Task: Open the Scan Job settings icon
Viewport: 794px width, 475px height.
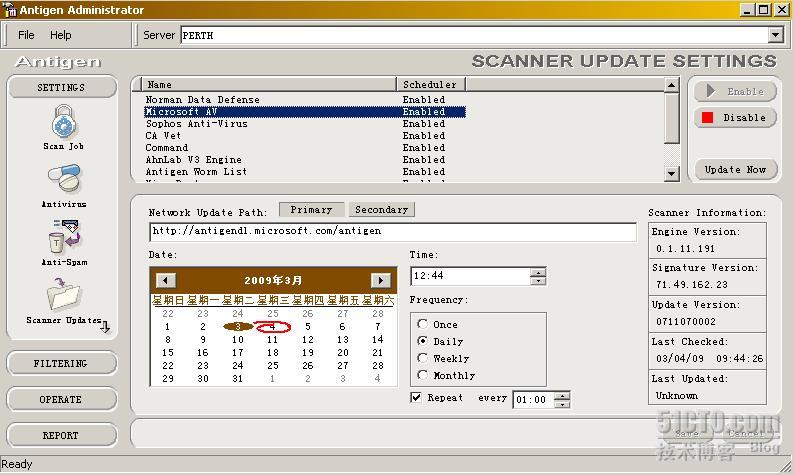Action: point(63,122)
